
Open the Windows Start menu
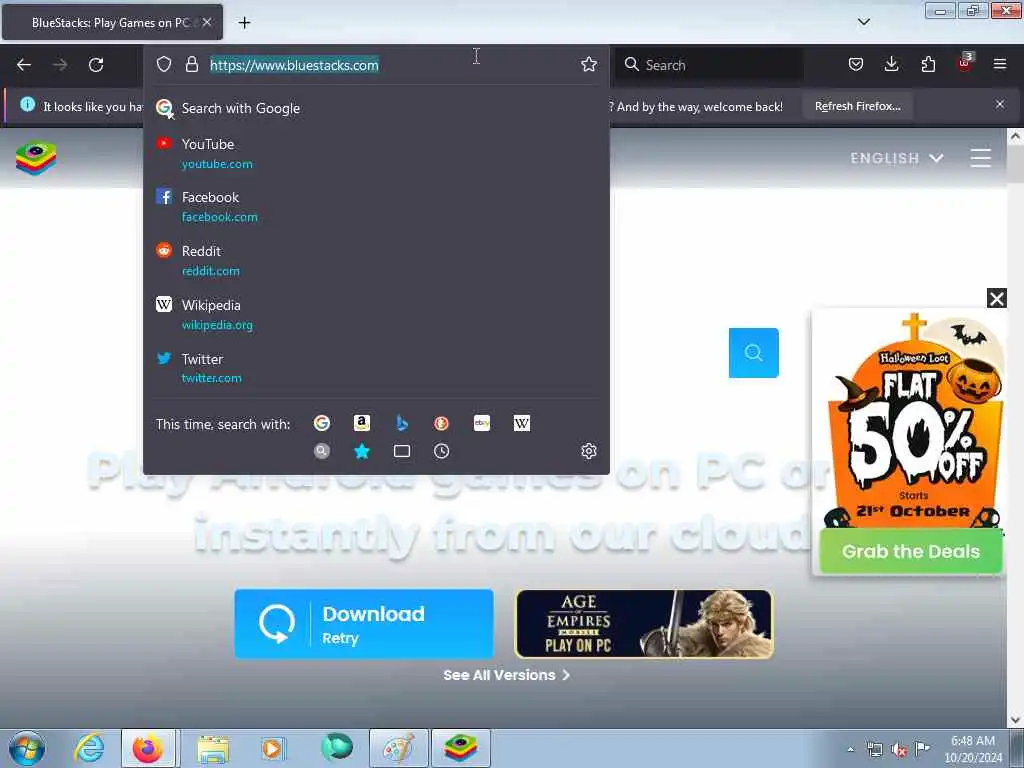27,748
